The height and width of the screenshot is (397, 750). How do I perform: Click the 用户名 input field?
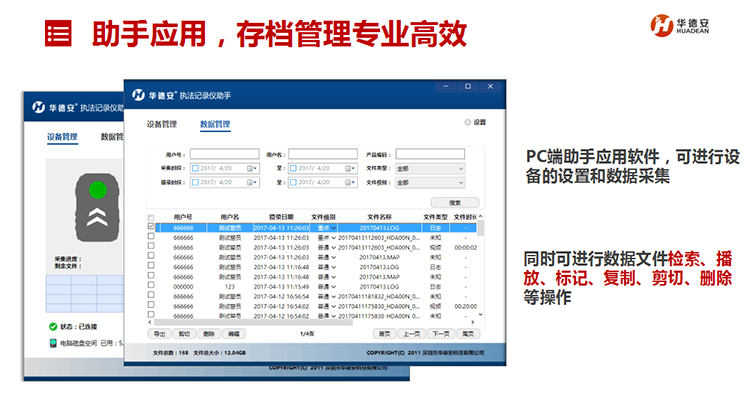click(323, 154)
